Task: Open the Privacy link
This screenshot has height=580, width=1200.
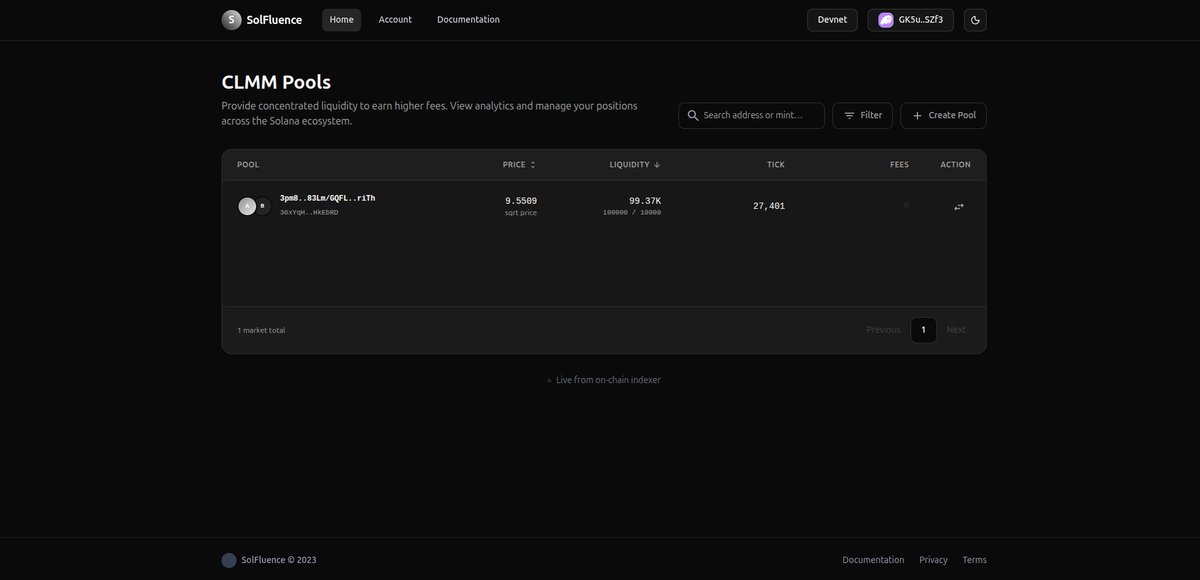Action: coord(933,560)
